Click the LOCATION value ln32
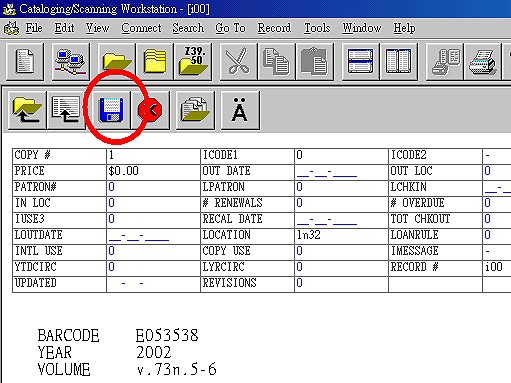The height and width of the screenshot is (383, 511). 341,236
